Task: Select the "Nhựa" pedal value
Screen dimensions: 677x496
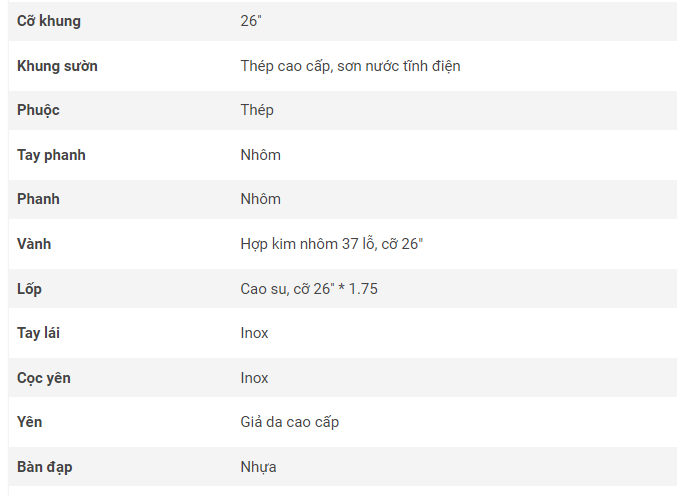Action: tap(259, 467)
